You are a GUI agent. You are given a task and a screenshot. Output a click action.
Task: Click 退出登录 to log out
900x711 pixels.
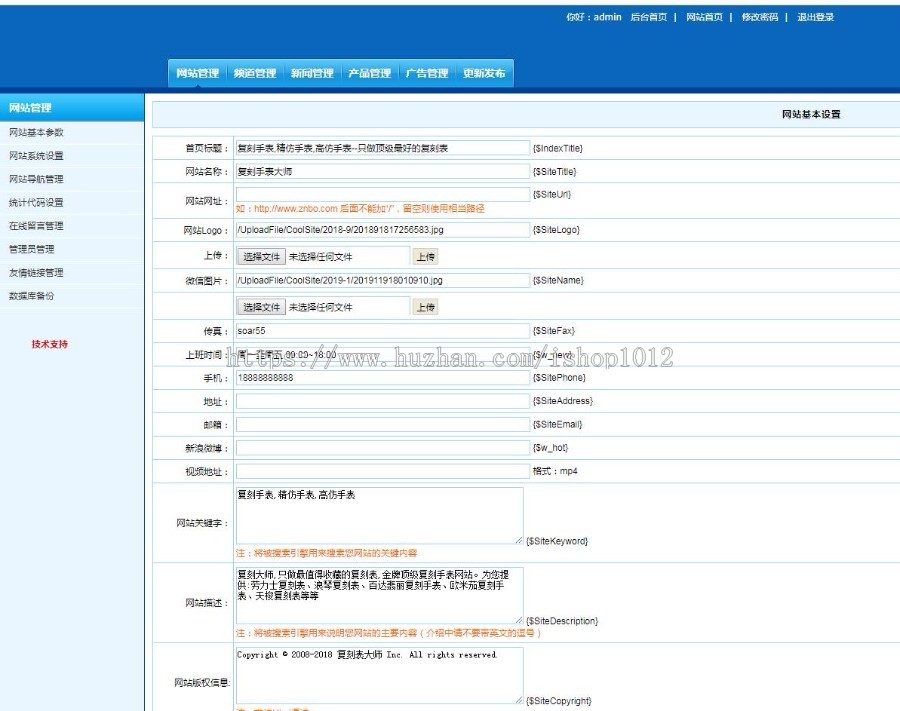(x=816, y=17)
